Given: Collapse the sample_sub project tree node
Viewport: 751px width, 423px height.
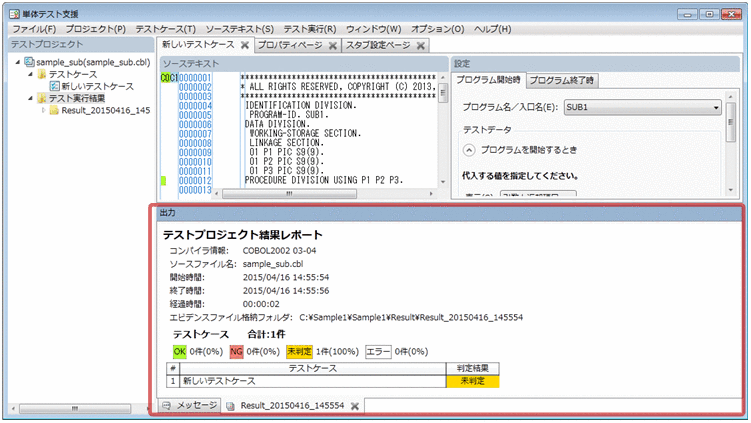Looking at the screenshot, I should tap(18, 62).
